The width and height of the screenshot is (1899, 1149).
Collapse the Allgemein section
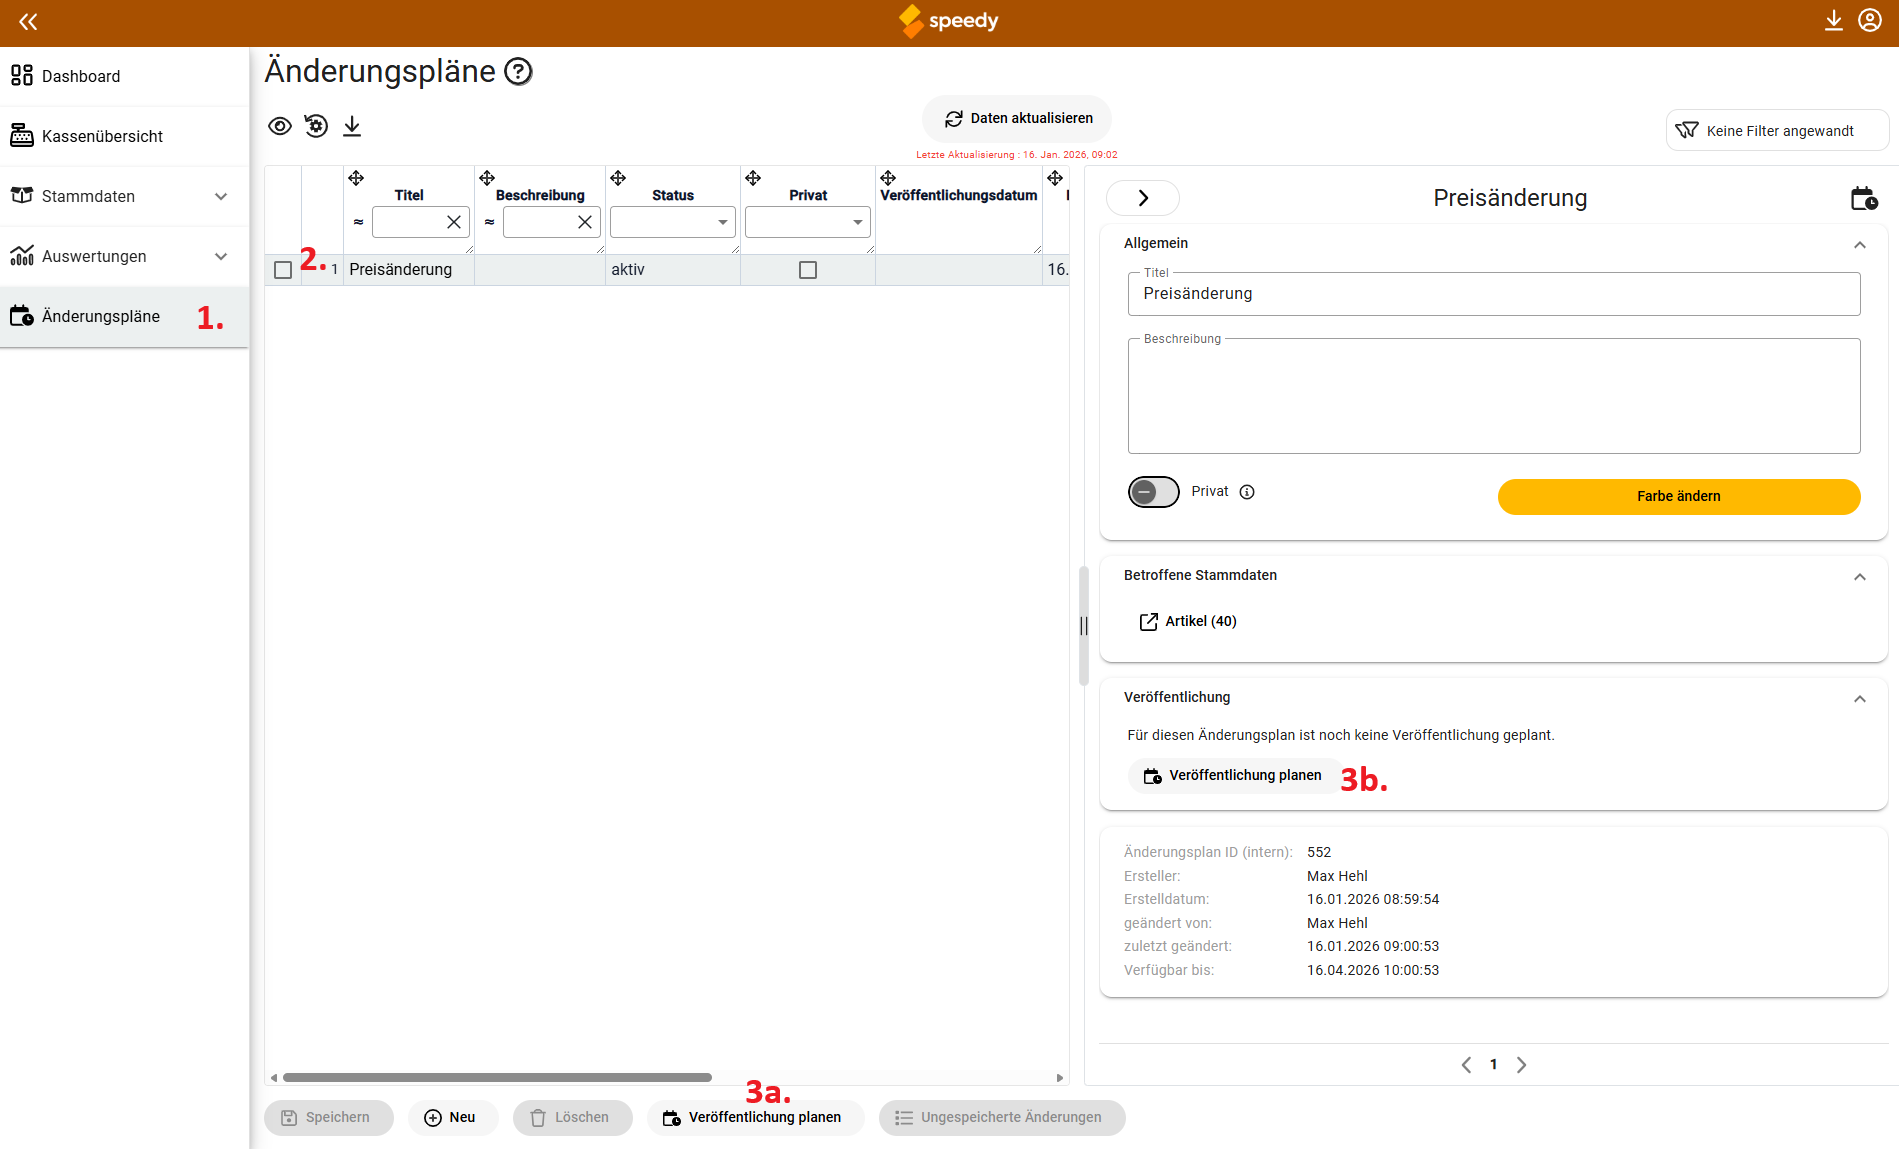tap(1860, 245)
